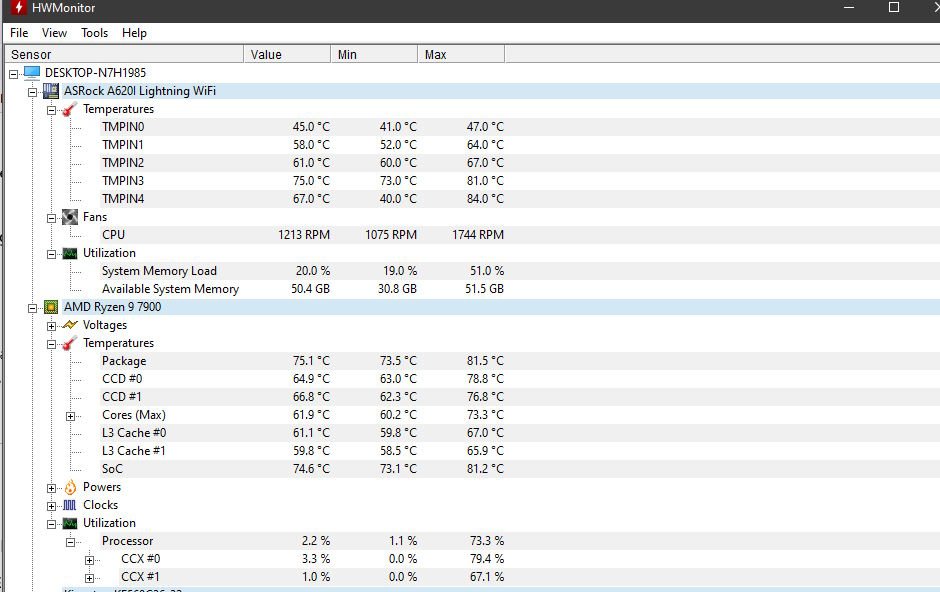
Task: Click the Ryzen Temperatures thermometer icon
Action: point(70,343)
